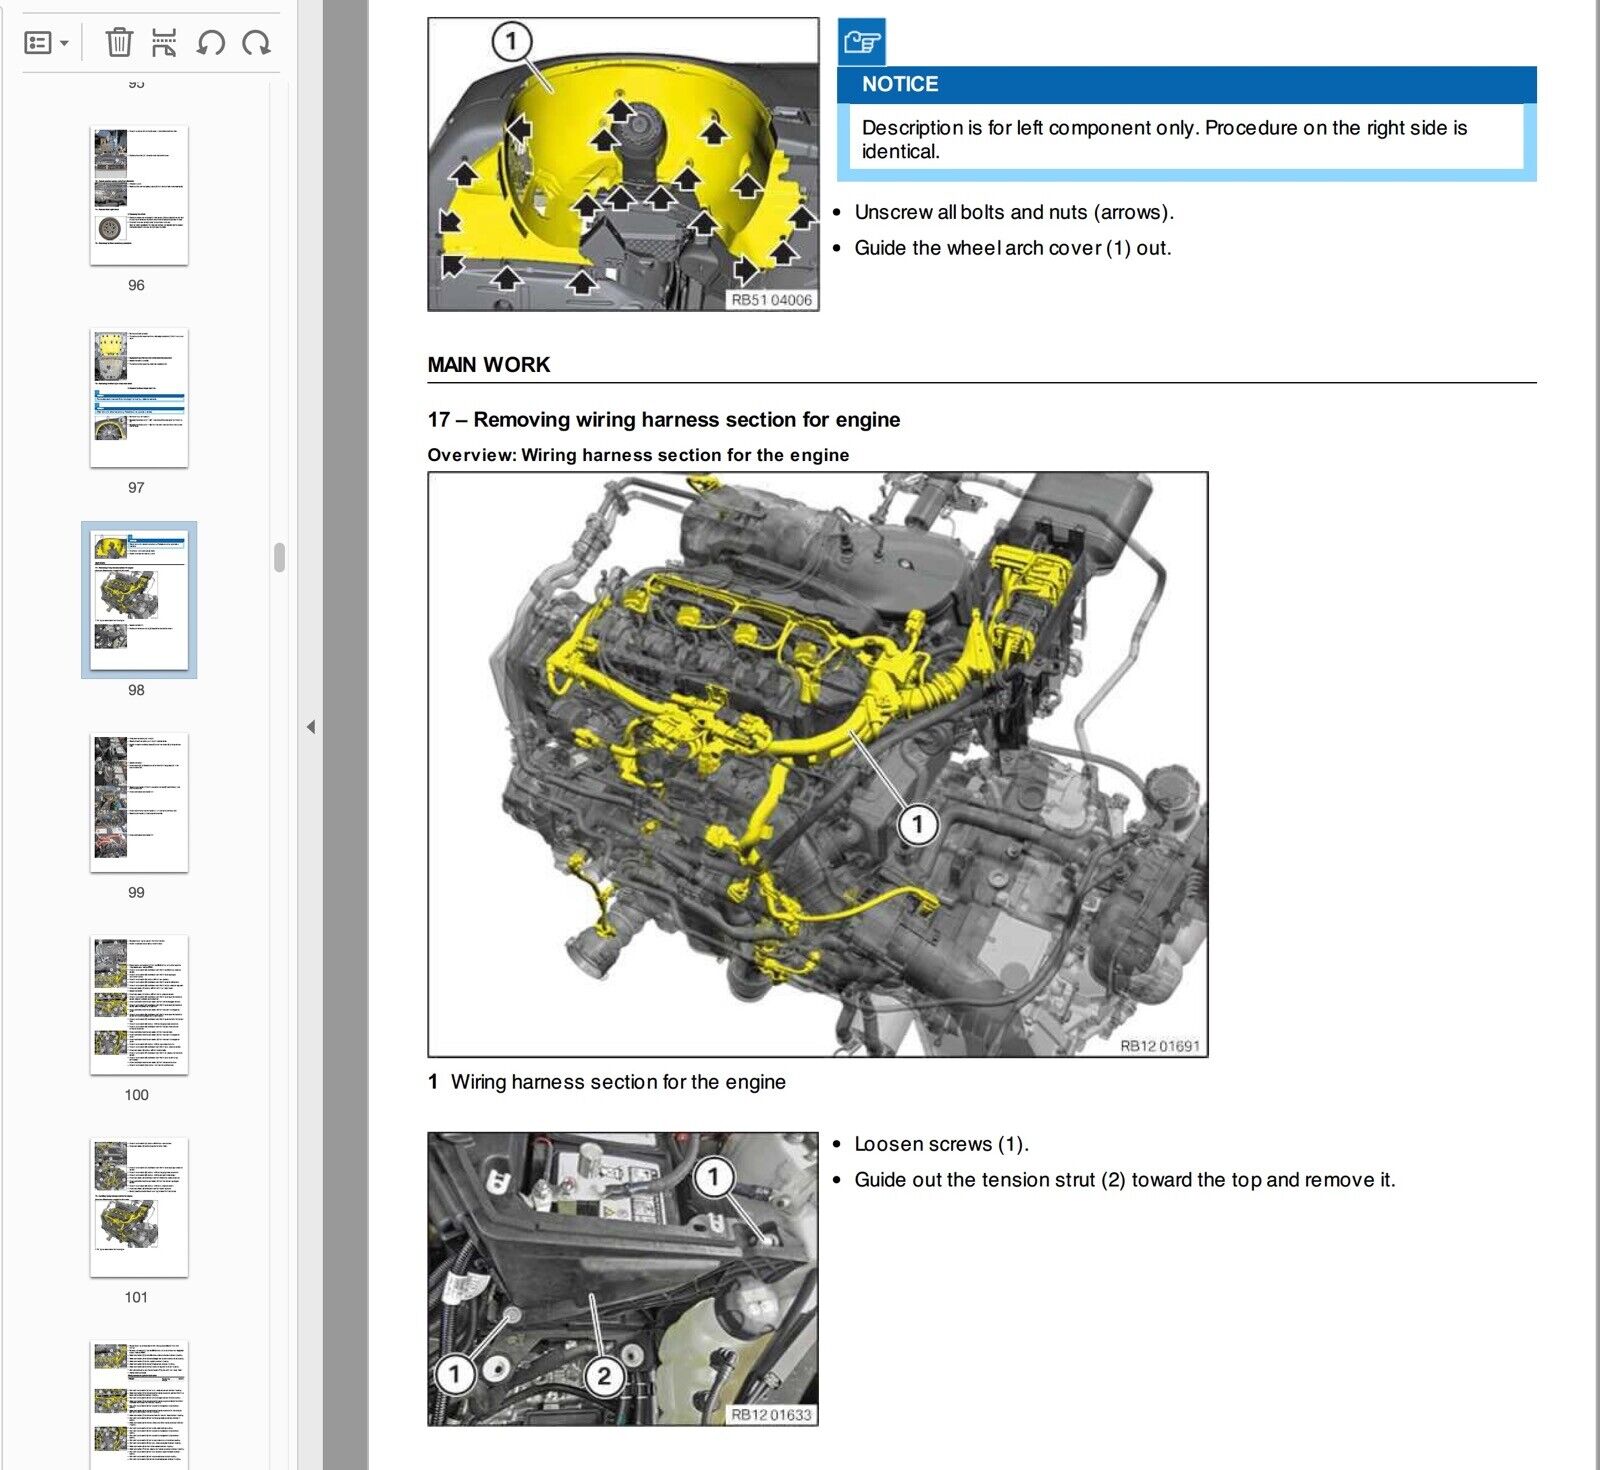Open the page 97 thumbnail

click(138, 398)
